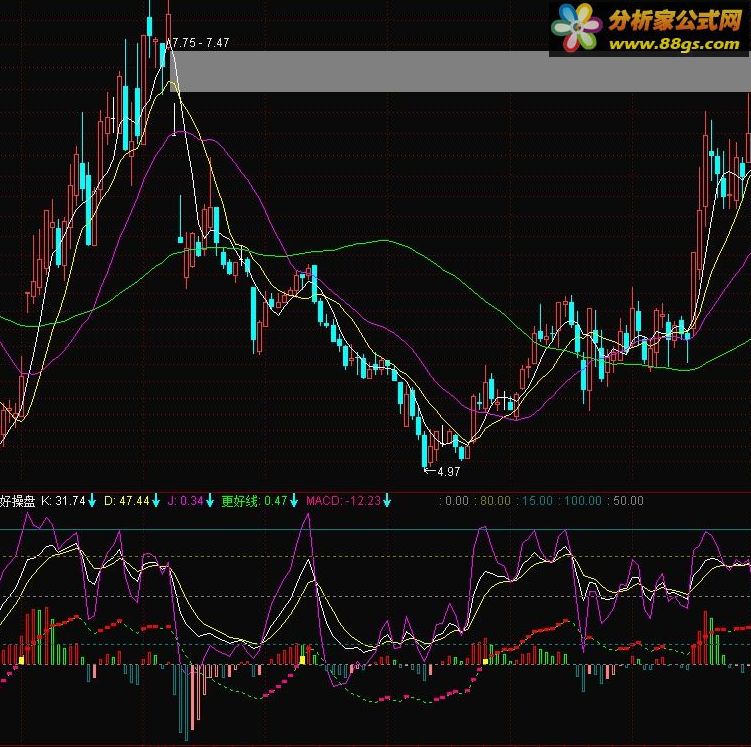This screenshot has width=751, height=747.
Task: Click the down arrow beside J: 0.34
Action: [x=210, y=501]
